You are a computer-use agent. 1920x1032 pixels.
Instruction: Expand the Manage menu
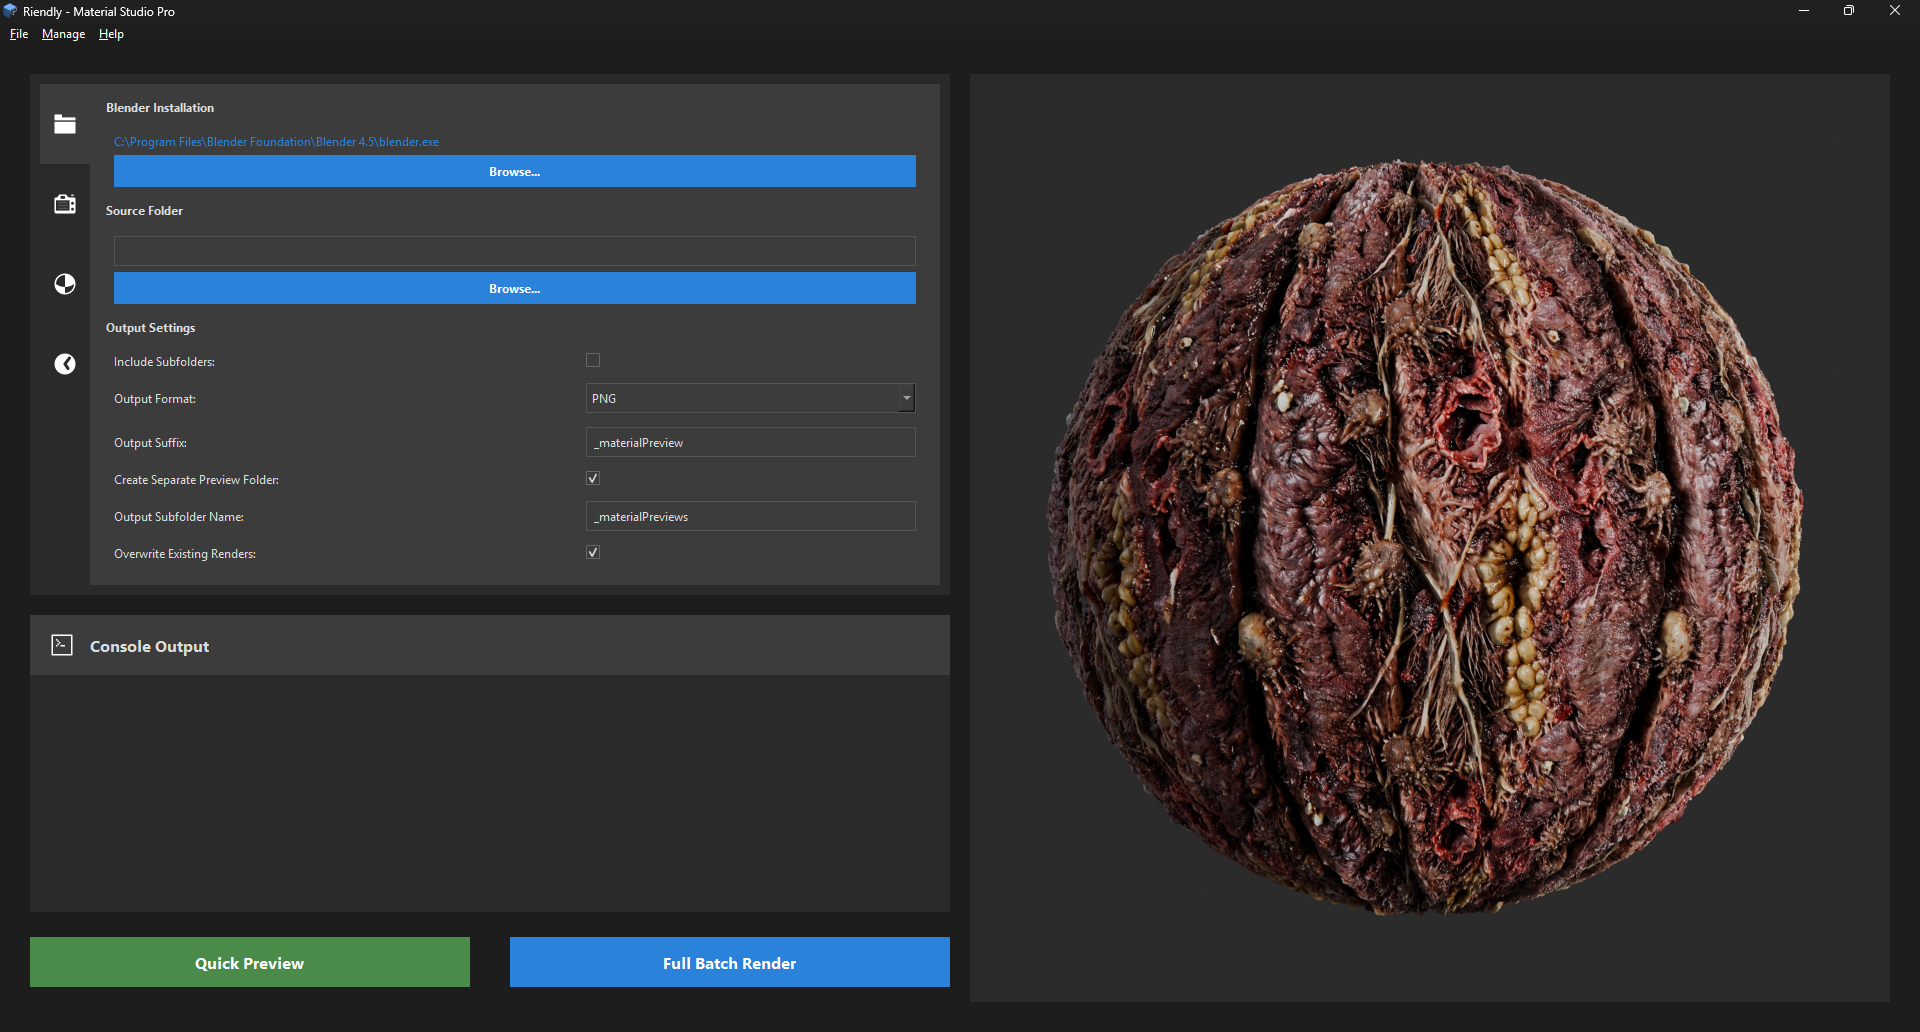tap(63, 33)
